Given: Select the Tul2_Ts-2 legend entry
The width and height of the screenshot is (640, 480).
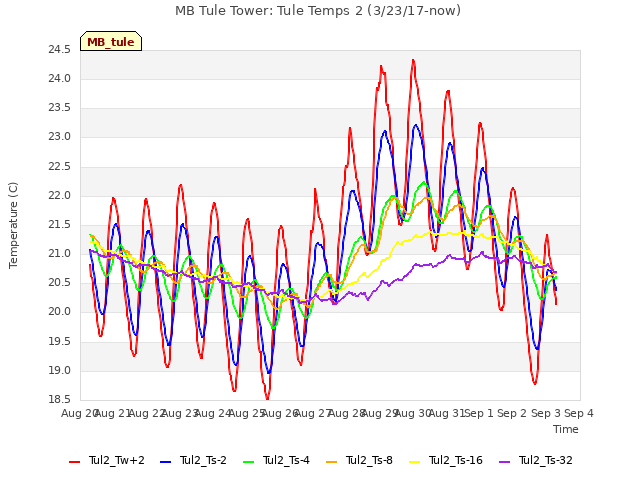Looking at the screenshot, I should pos(193,460).
